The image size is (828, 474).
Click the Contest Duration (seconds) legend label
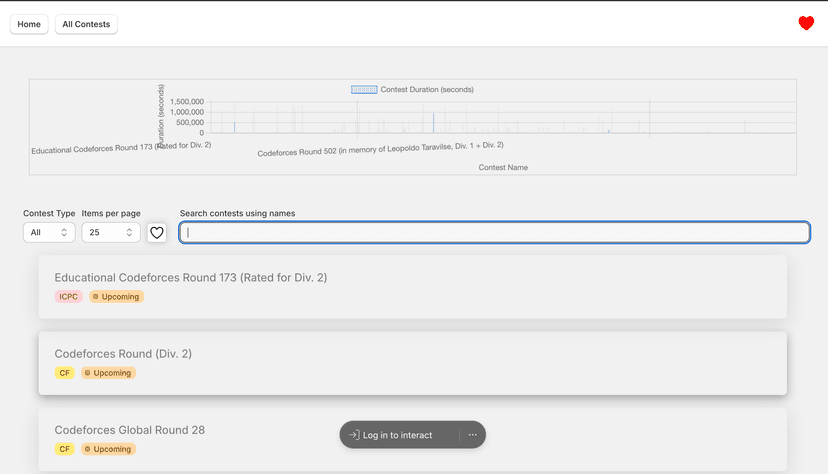(427, 90)
